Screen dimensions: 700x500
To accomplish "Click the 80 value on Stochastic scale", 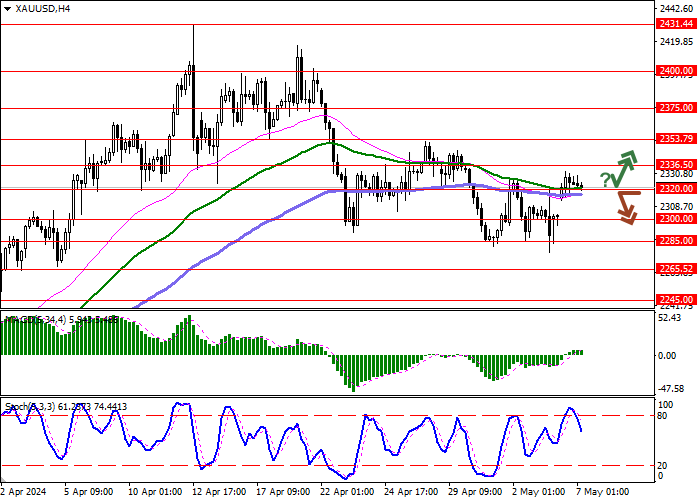I will pyautogui.click(x=663, y=416).
